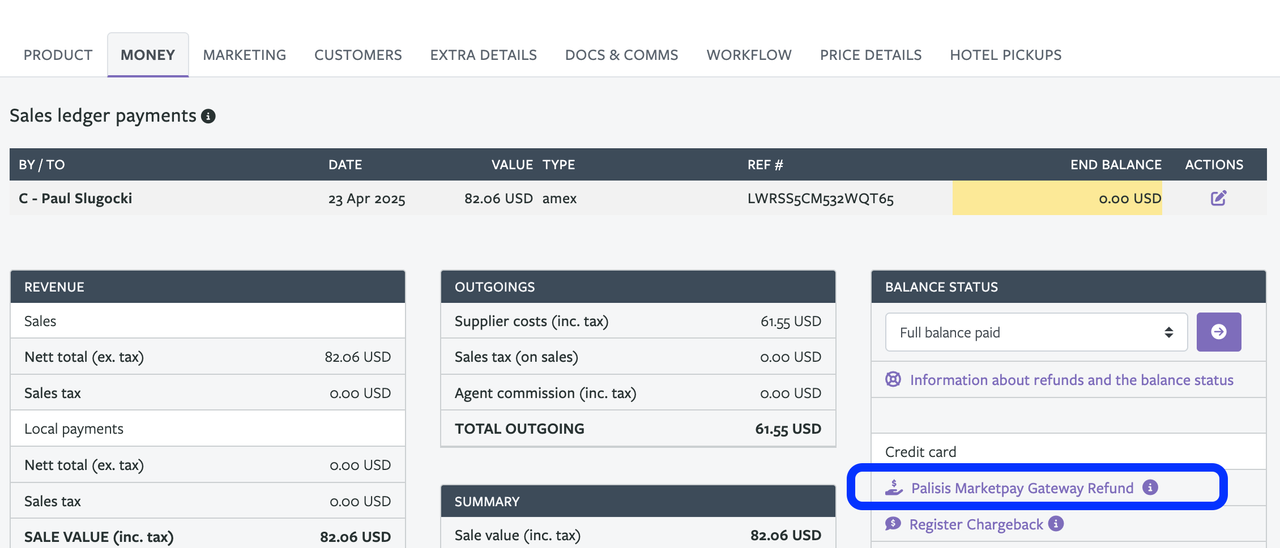The width and height of the screenshot is (1280, 548).
Task: Switch to the MARKETING tab
Action: click(244, 55)
